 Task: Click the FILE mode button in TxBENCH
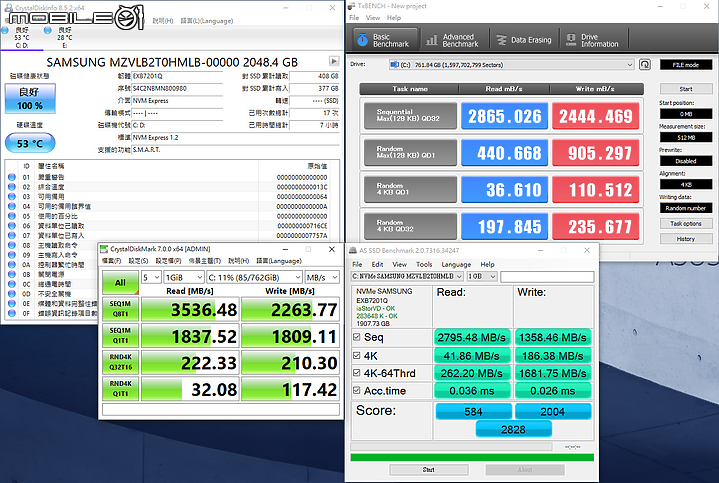pos(686,65)
